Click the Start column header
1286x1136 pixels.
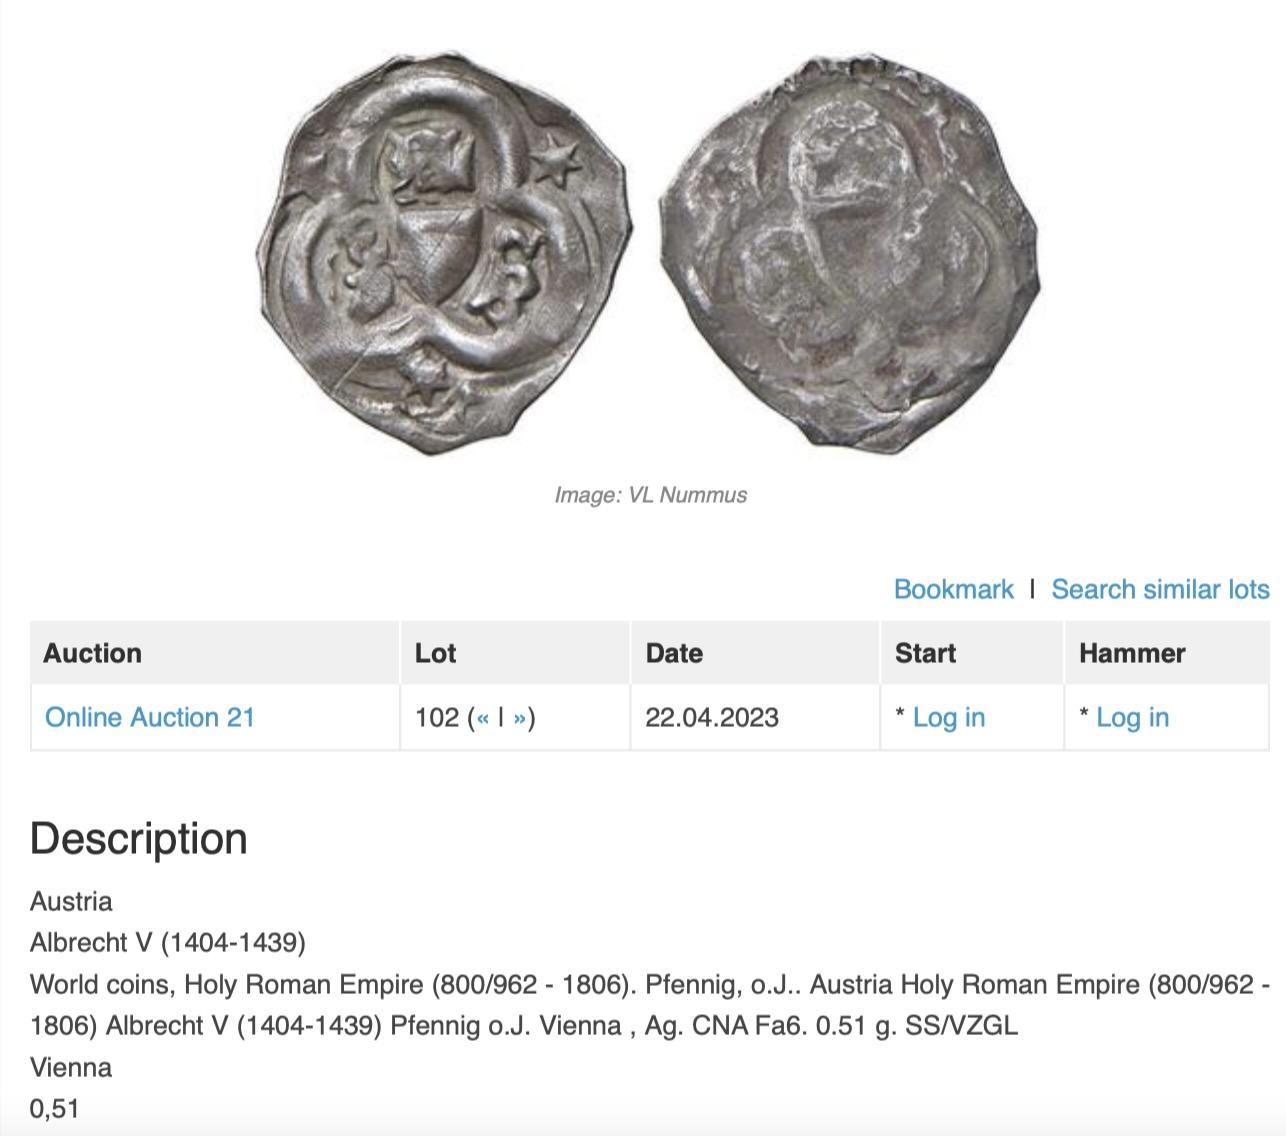point(925,653)
